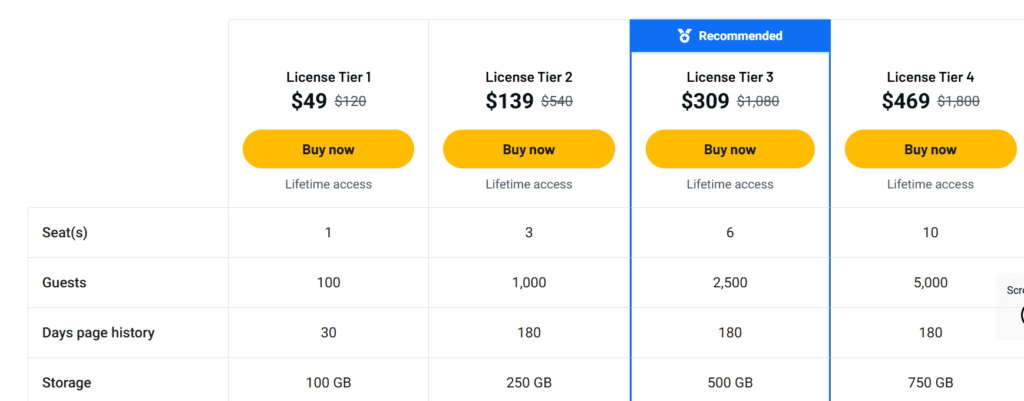1024x401 pixels.
Task: Select the License Tier 1 heading
Action: coord(328,77)
